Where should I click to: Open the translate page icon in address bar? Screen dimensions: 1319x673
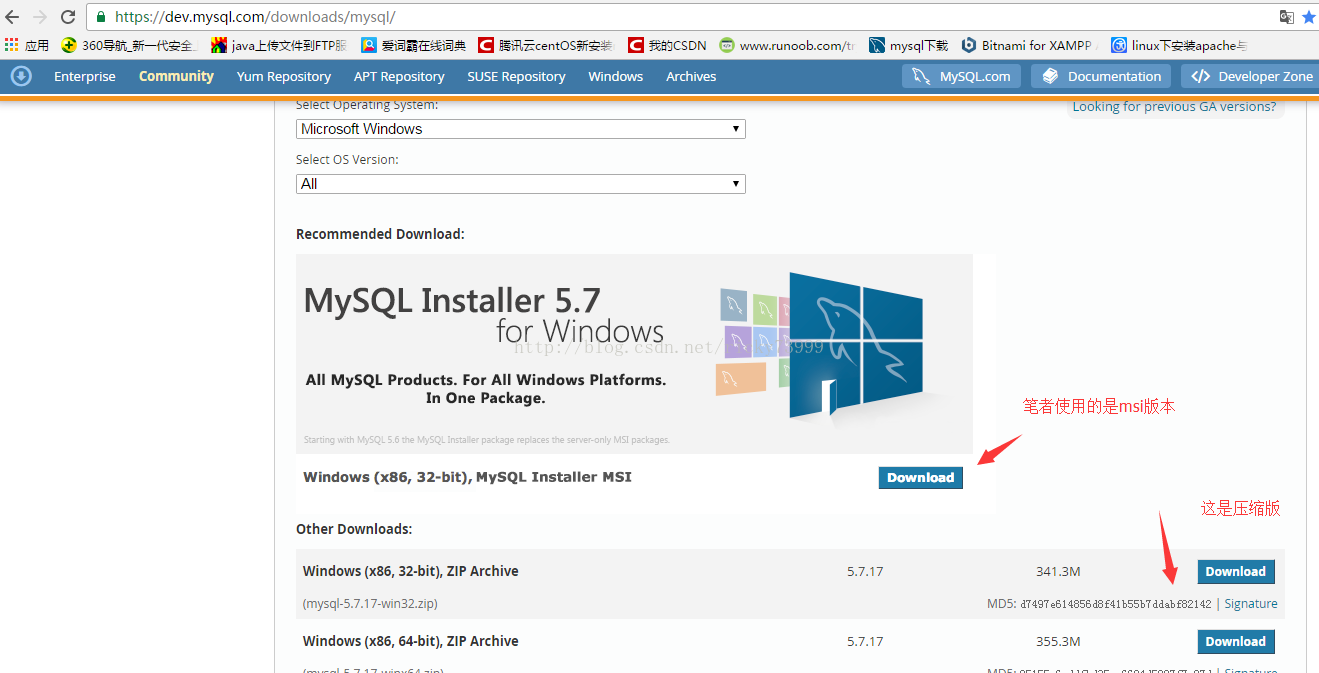point(1287,17)
